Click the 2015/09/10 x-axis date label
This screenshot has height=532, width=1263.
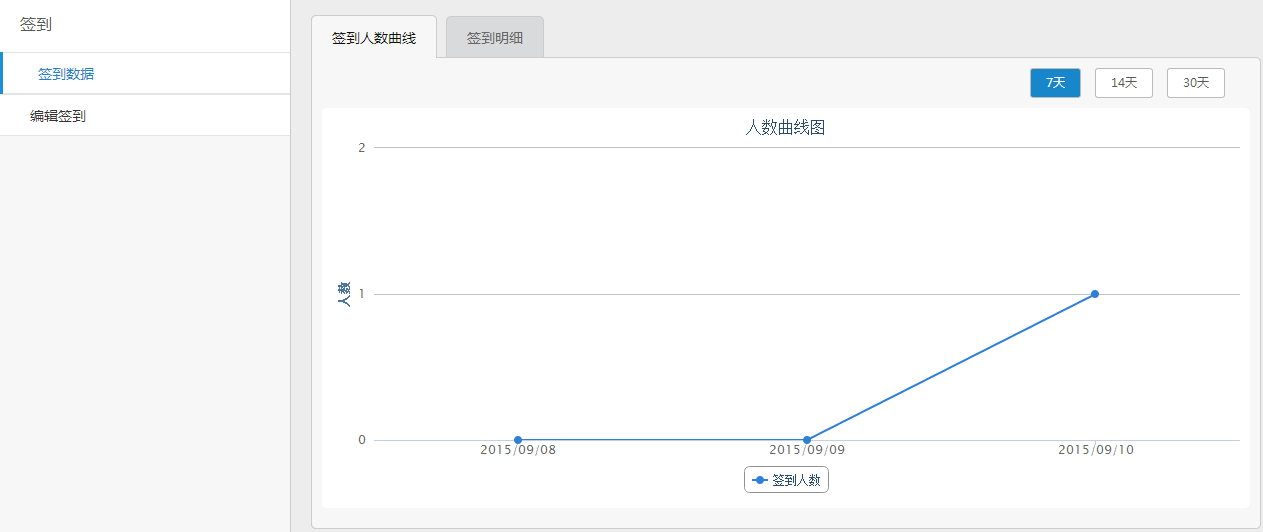[x=1096, y=451]
